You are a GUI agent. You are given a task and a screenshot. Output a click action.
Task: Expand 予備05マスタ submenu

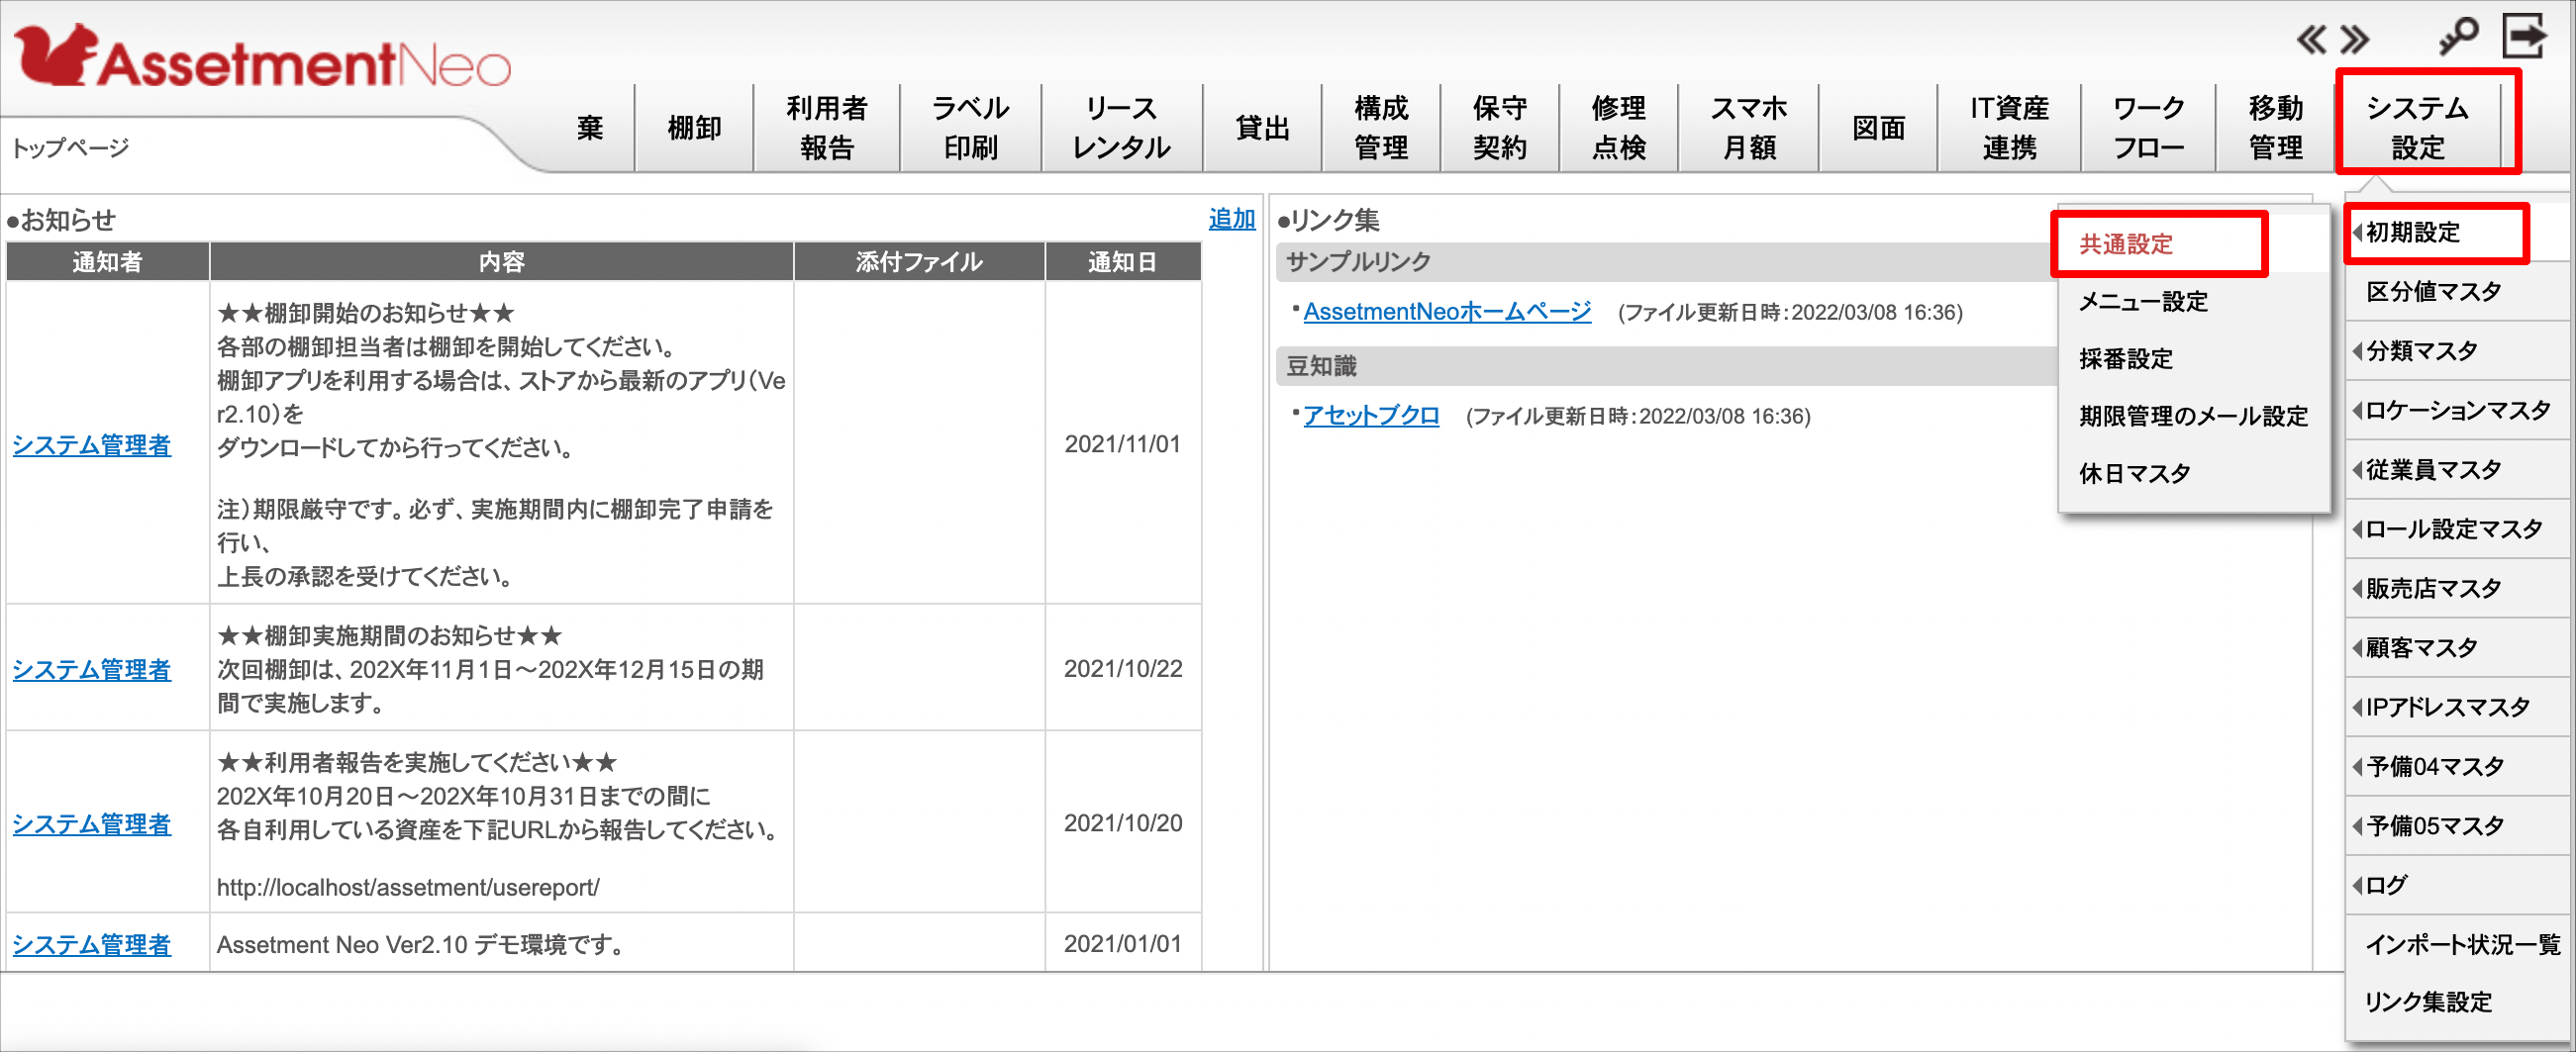click(2456, 826)
